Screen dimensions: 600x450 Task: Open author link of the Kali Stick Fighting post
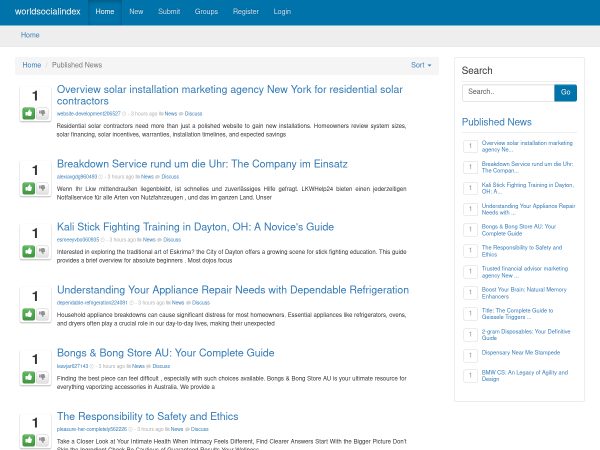[x=78, y=240]
